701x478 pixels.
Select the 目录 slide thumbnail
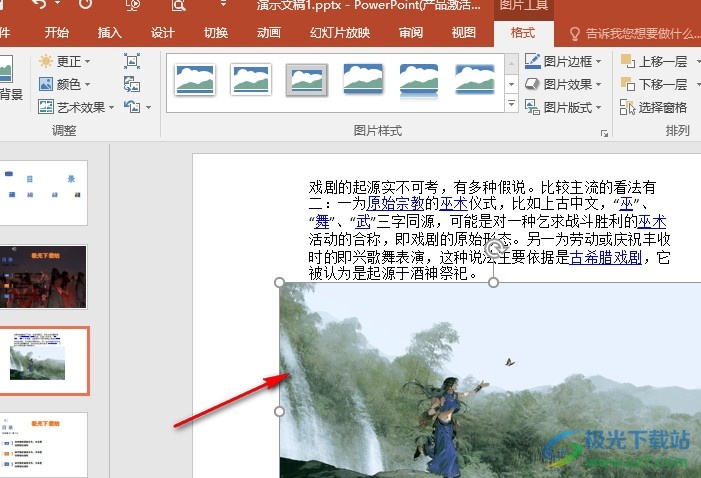43,193
